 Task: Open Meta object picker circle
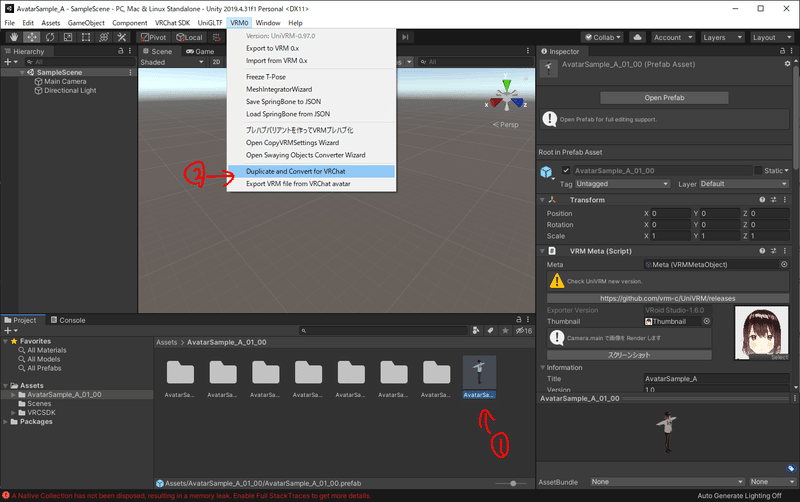pyautogui.click(x=784, y=264)
